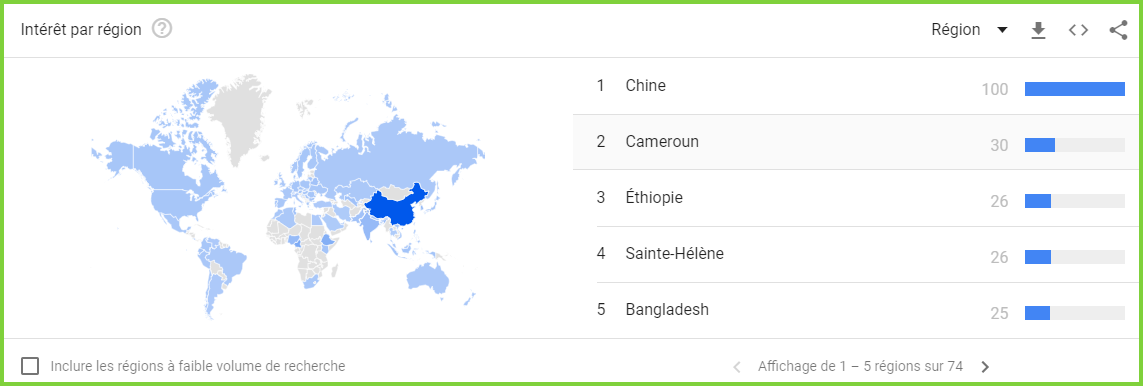This screenshot has height=386, width=1143.
Task: Click Australia on the world map
Action: click(x=428, y=281)
